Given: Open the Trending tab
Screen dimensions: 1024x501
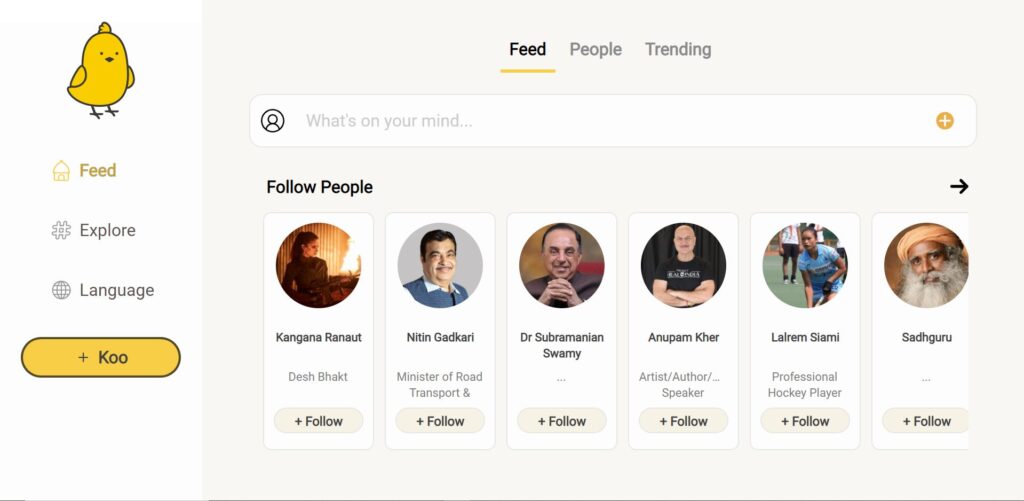Looking at the screenshot, I should (678, 50).
